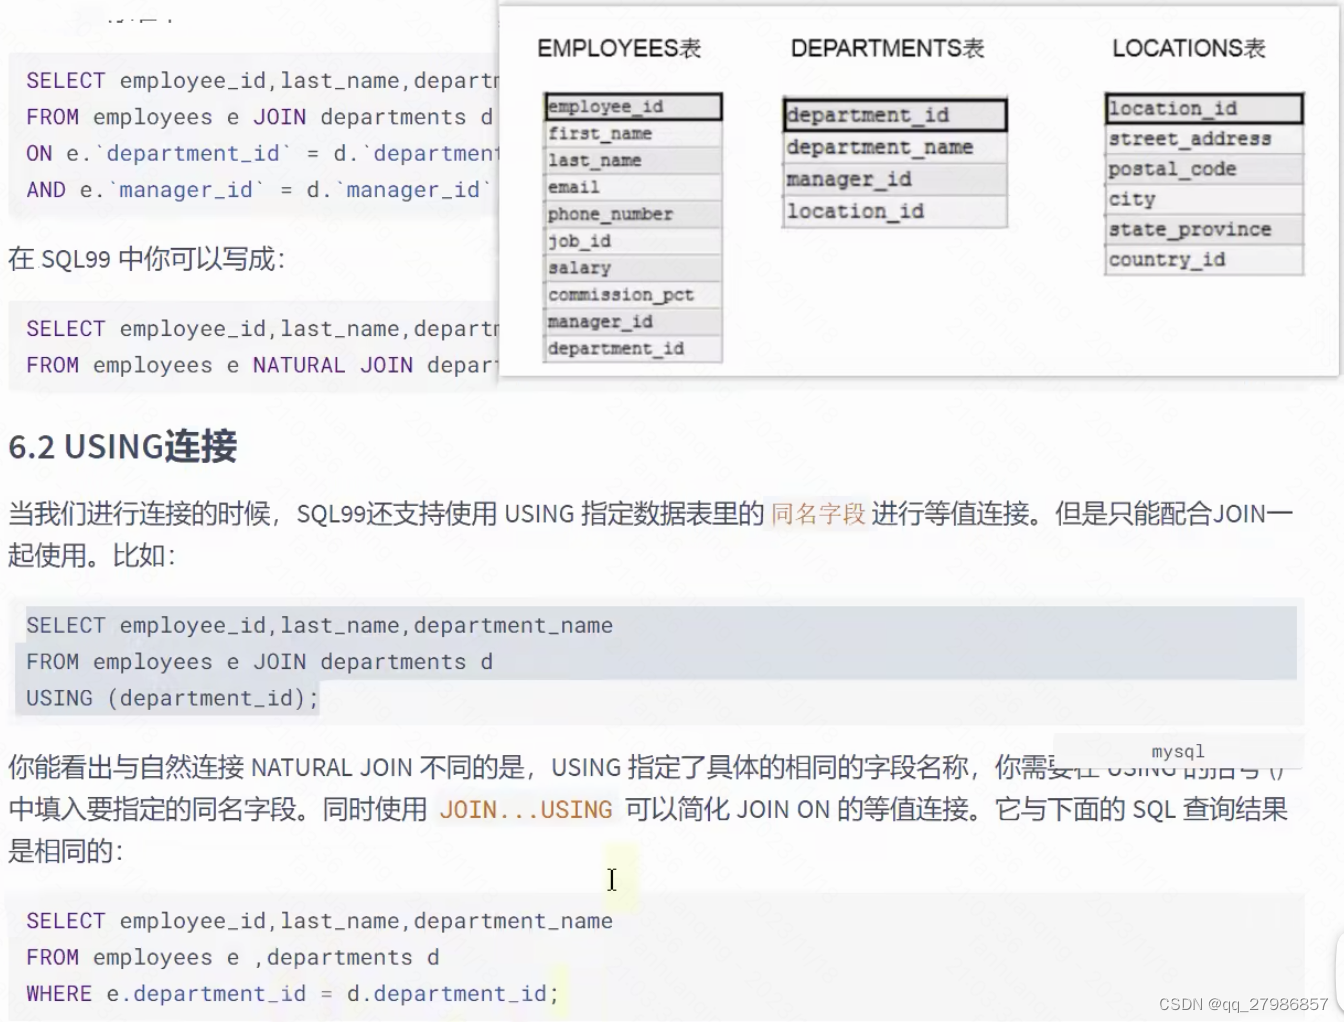Click job_id field in EMPLOYEES table

(x=633, y=242)
